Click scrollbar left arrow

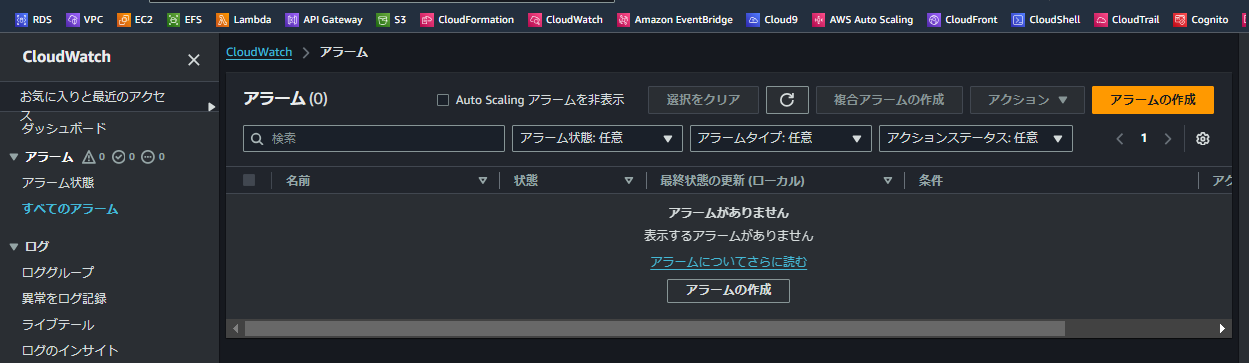point(235,328)
